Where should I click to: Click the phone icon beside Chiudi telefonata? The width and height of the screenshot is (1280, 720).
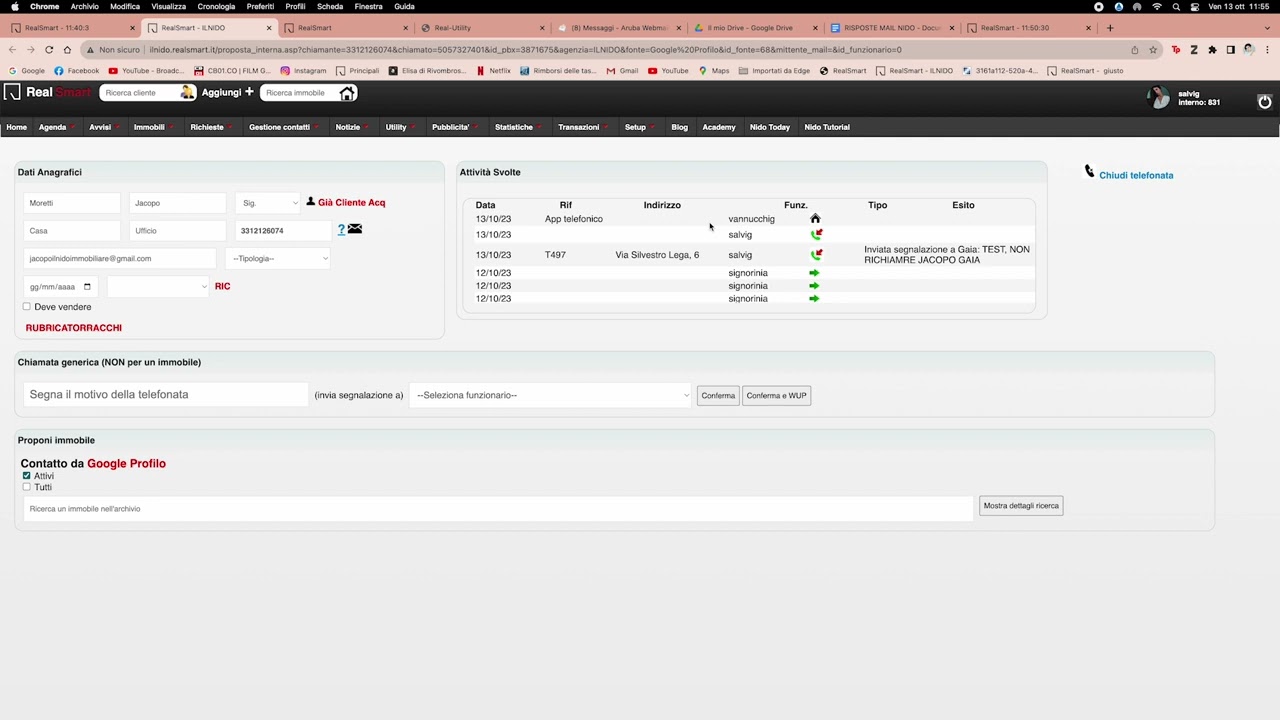click(1090, 172)
